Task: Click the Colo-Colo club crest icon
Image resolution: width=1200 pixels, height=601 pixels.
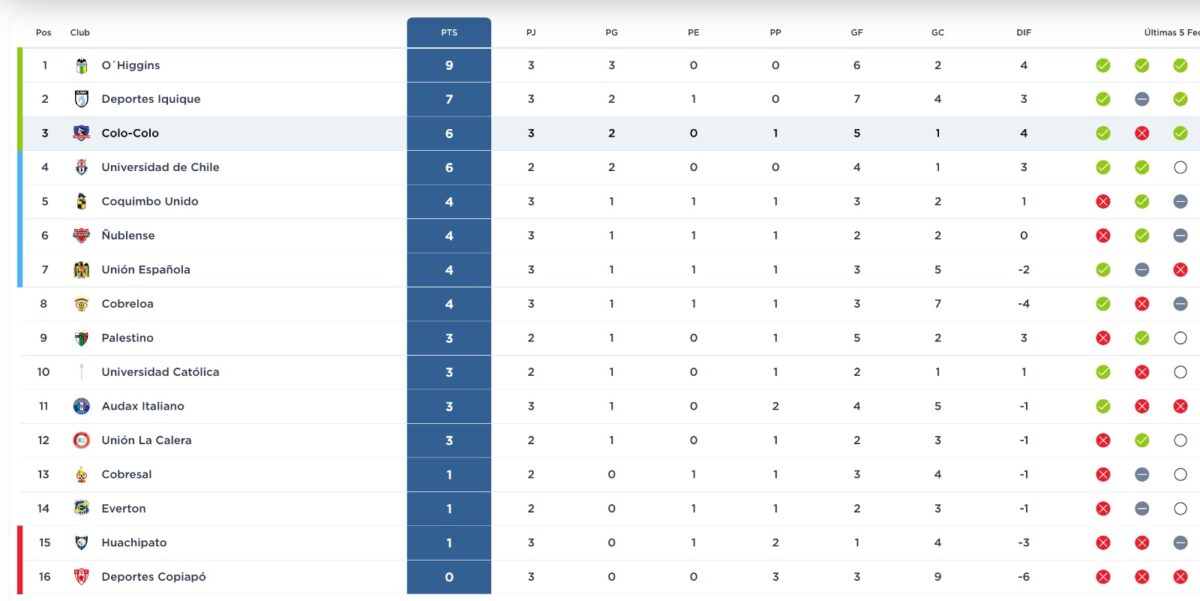Action: point(82,134)
